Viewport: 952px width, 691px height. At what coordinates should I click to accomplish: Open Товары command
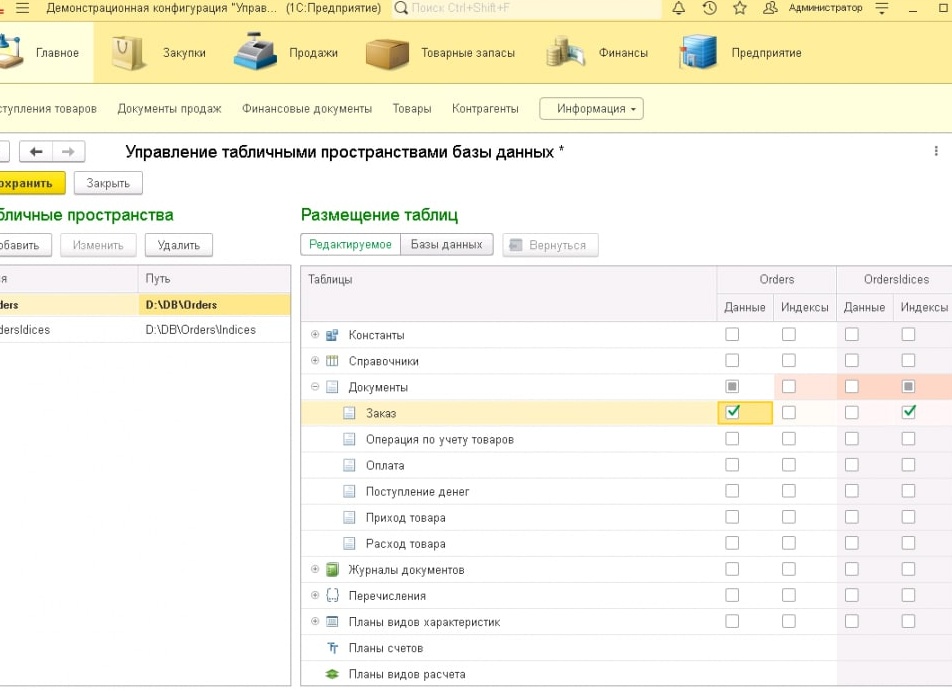click(x=412, y=109)
